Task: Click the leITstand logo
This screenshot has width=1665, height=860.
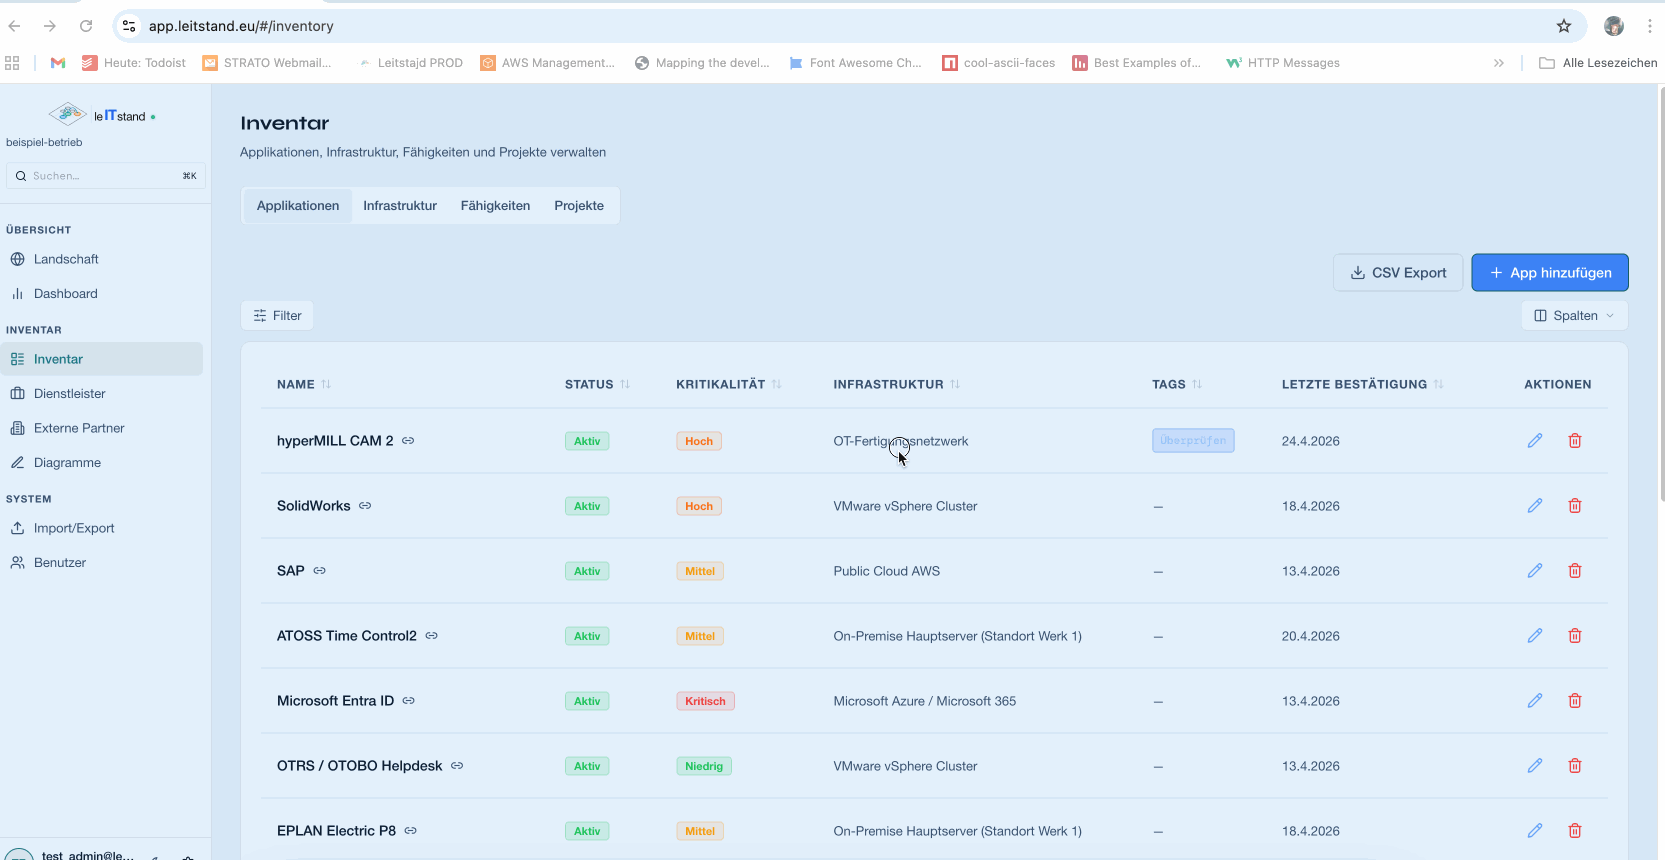Action: click(x=102, y=115)
